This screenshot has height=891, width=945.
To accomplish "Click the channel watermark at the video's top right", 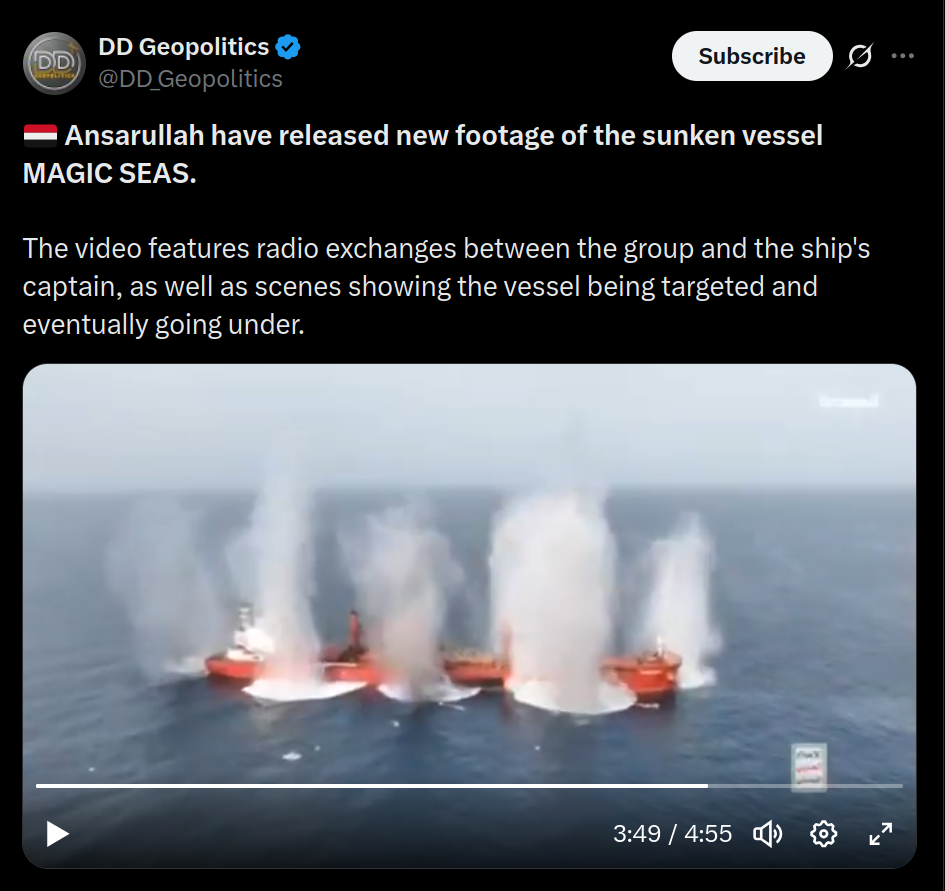I will [x=849, y=401].
